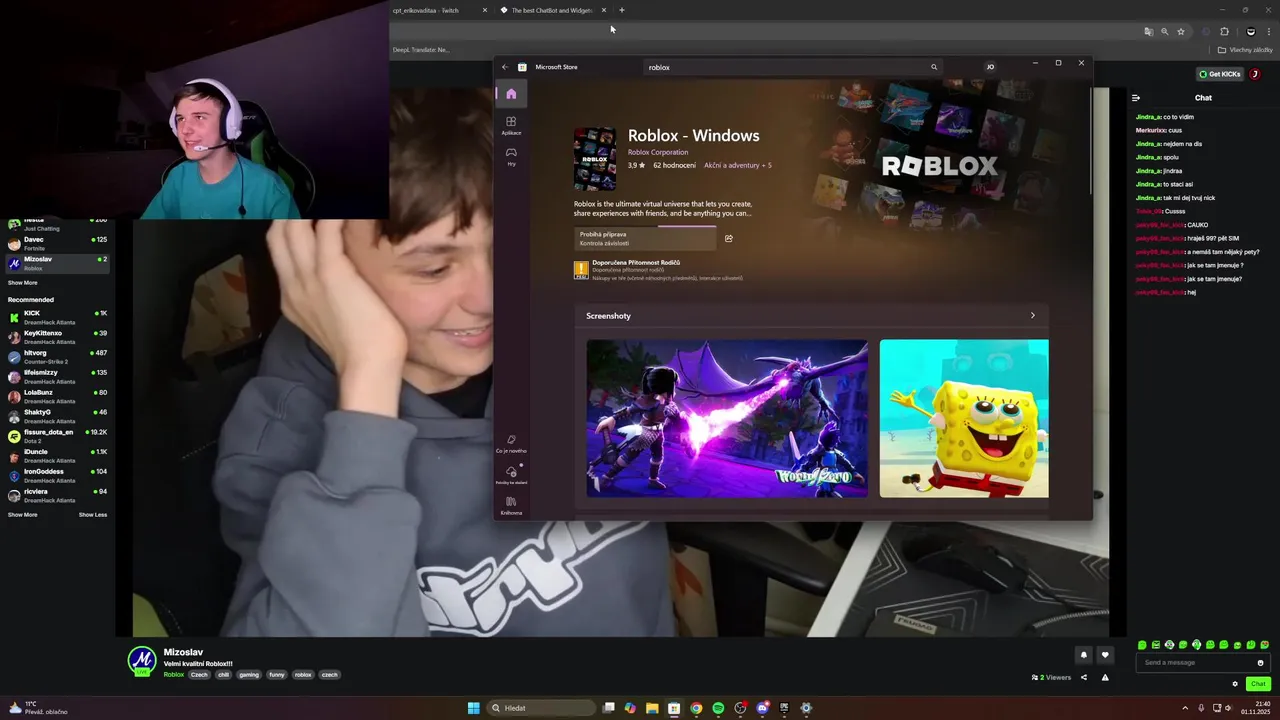Open Chrome three-dot menu
This screenshot has height=720, width=1280.
click(x=1269, y=31)
